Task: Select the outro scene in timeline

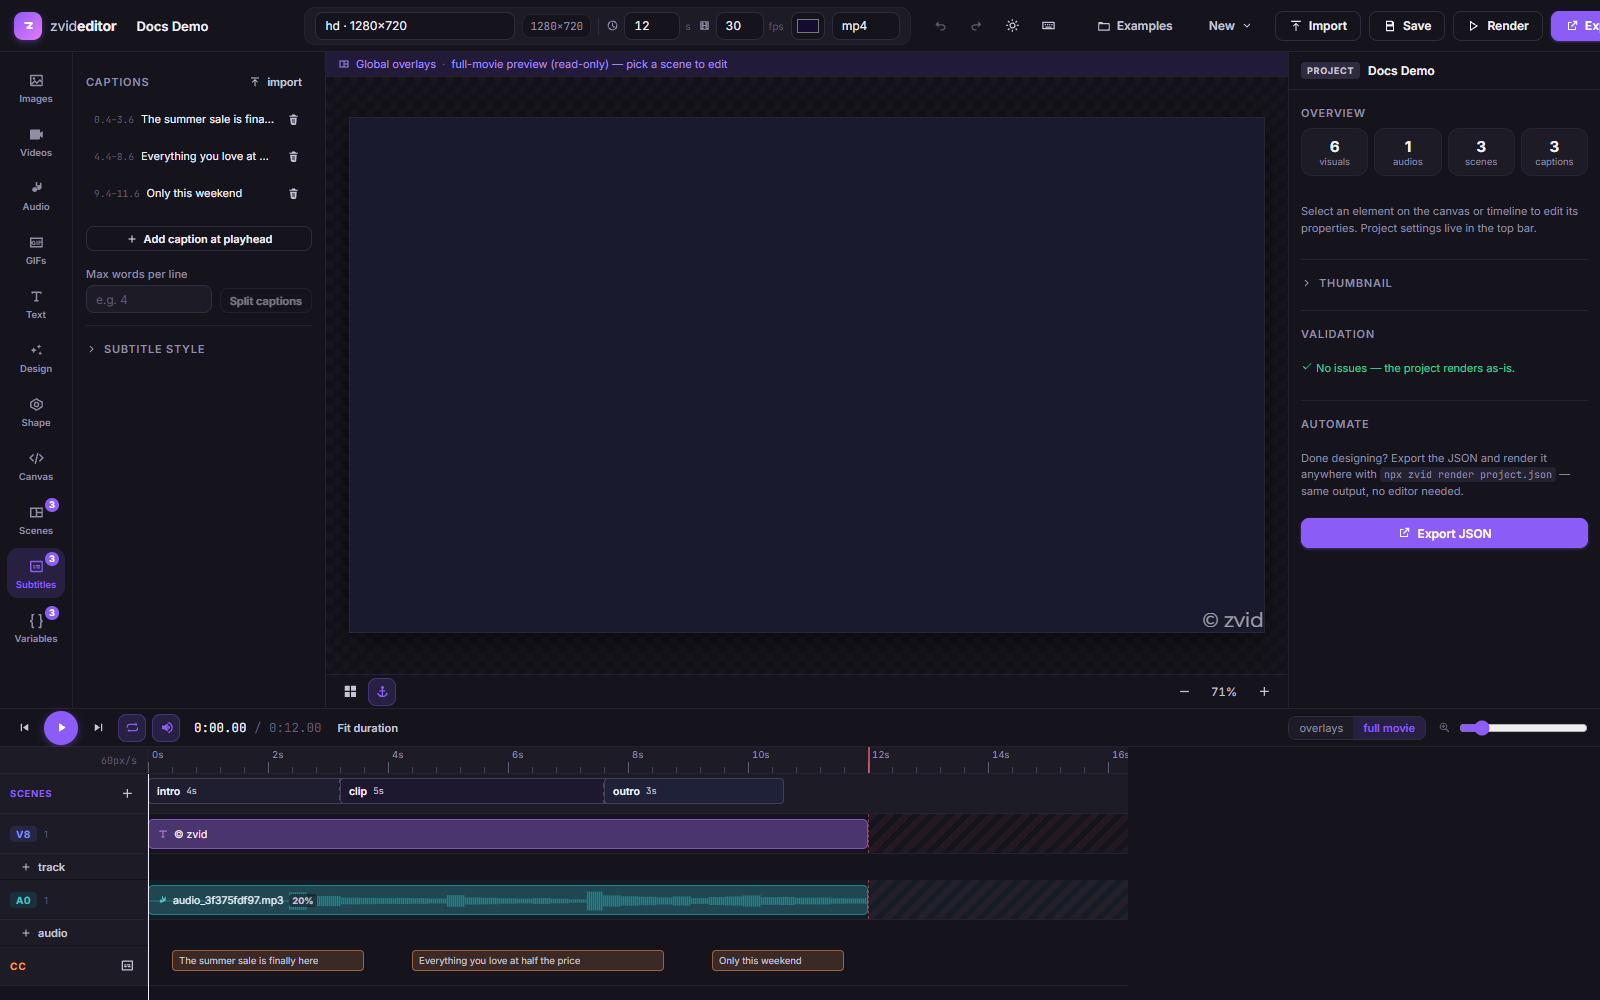Action: coord(694,791)
